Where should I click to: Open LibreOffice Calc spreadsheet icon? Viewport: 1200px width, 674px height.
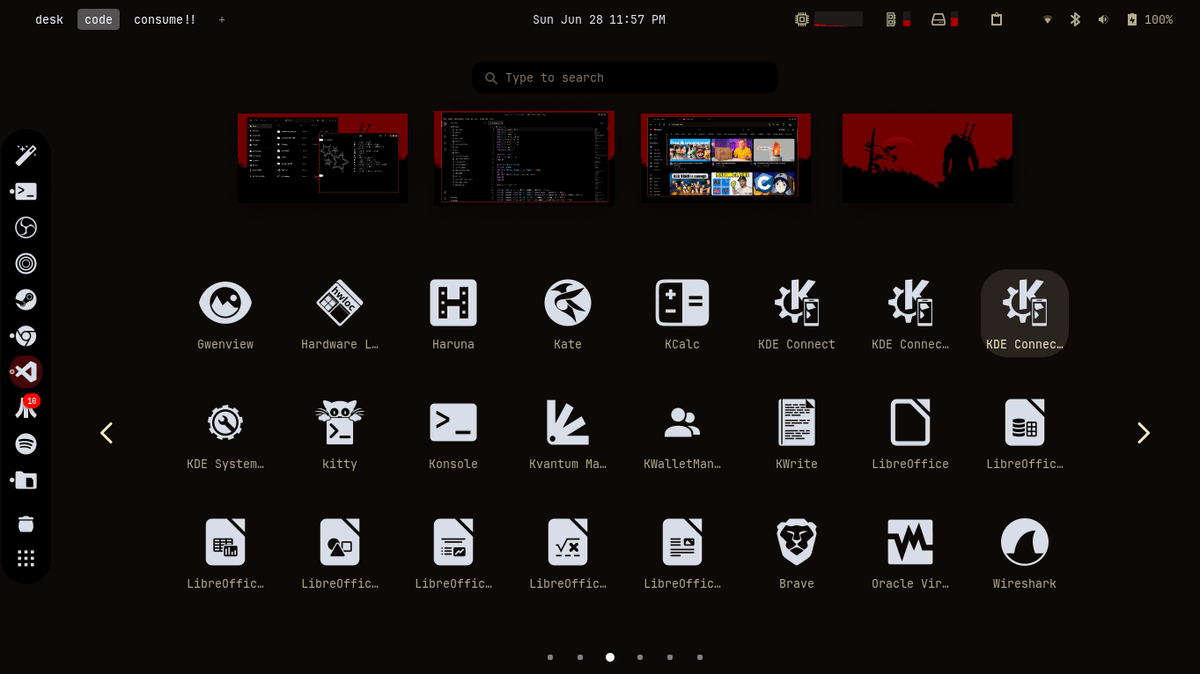pos(226,553)
